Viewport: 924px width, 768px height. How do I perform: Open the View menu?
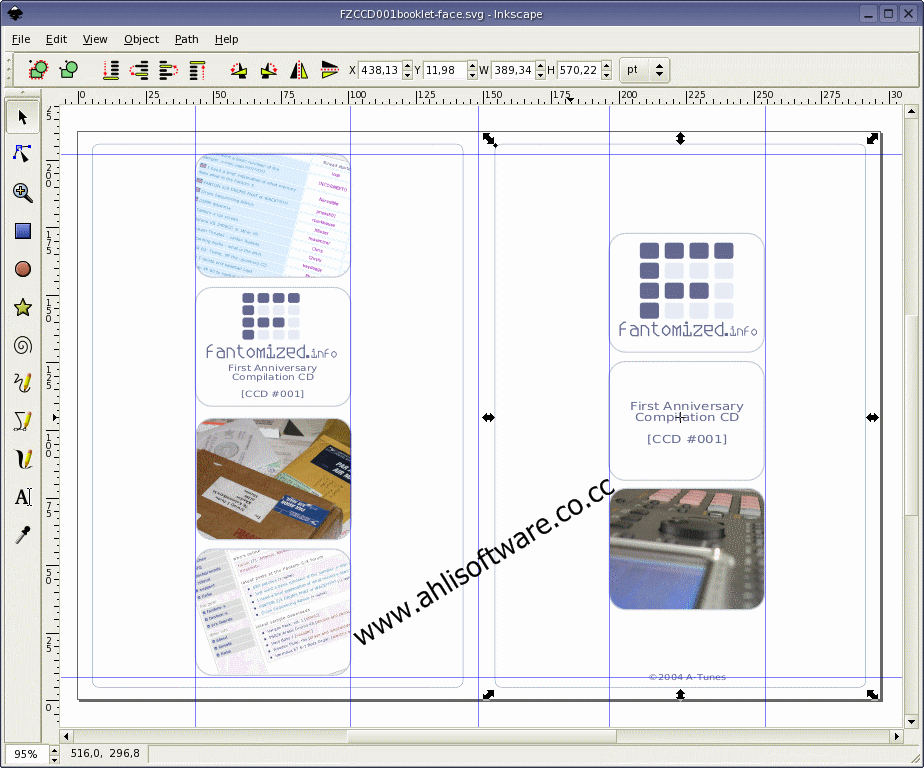point(95,39)
